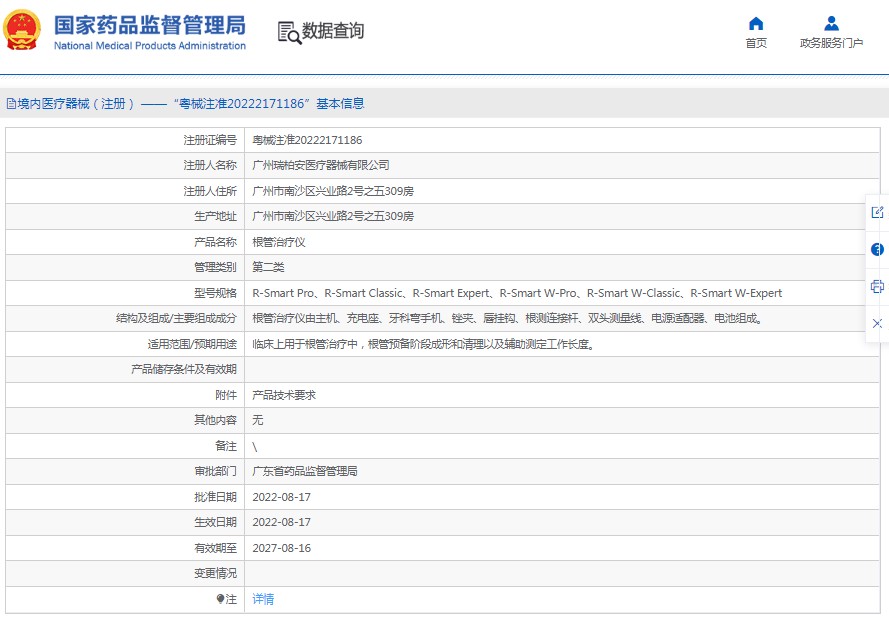Click 广州瑞柏安医疗器械有限公司 registrant name
Viewport: 889px width, 621px height.
[321, 165]
